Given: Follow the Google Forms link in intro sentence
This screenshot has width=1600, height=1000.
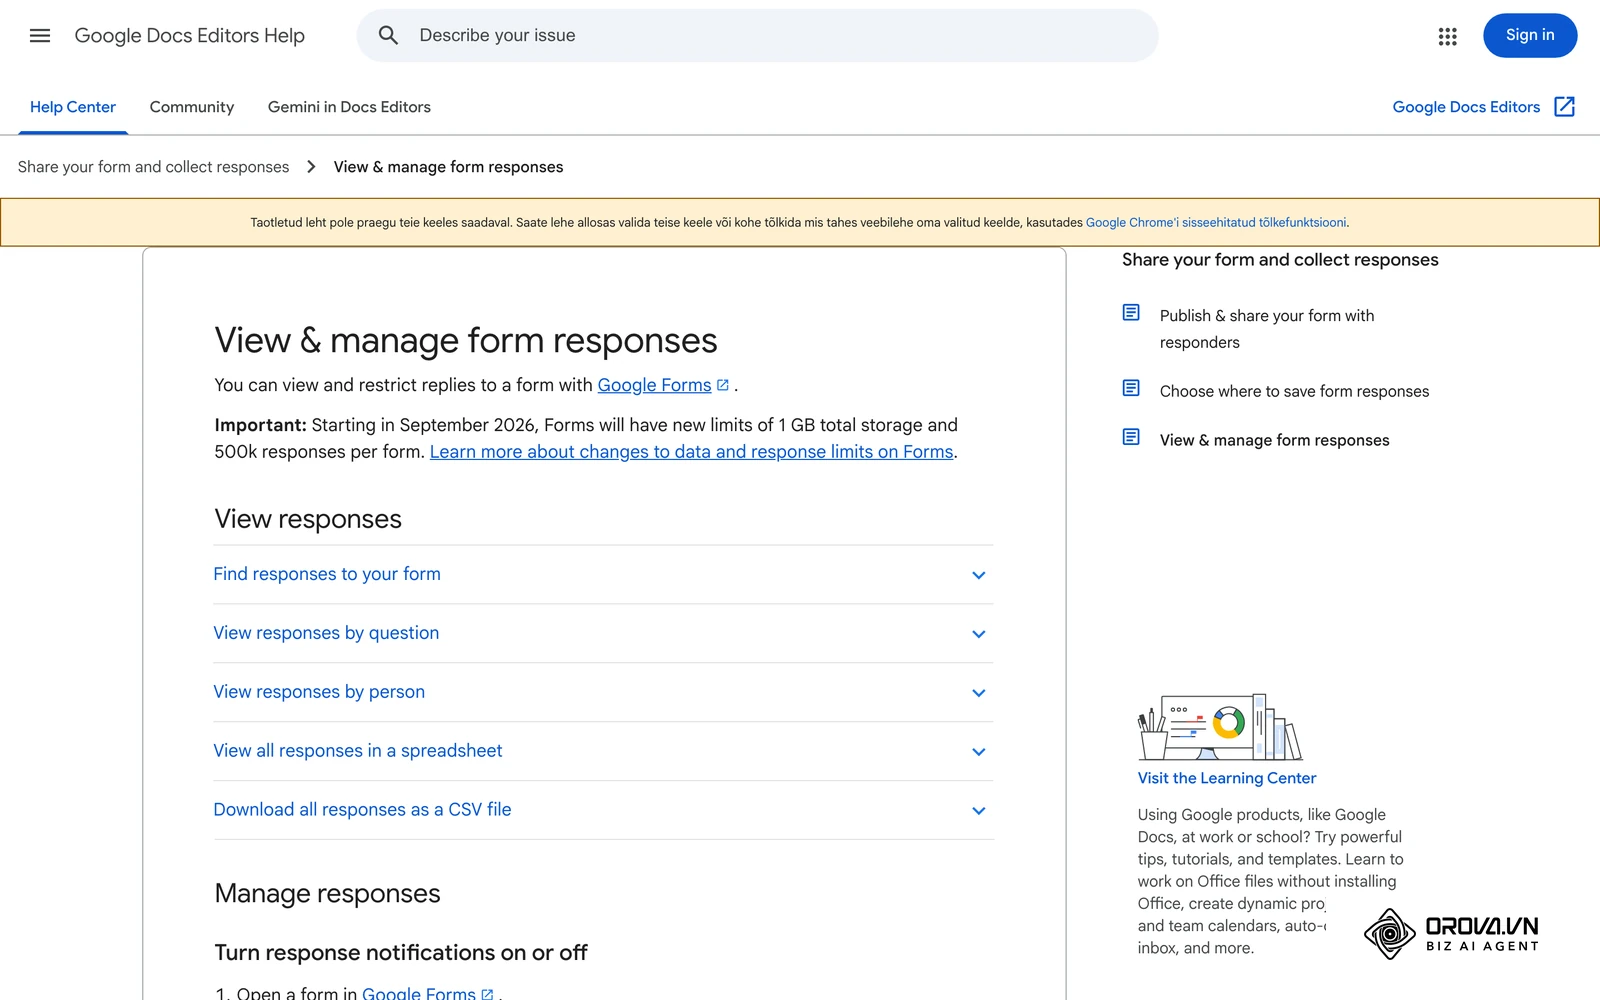Looking at the screenshot, I should [654, 385].
